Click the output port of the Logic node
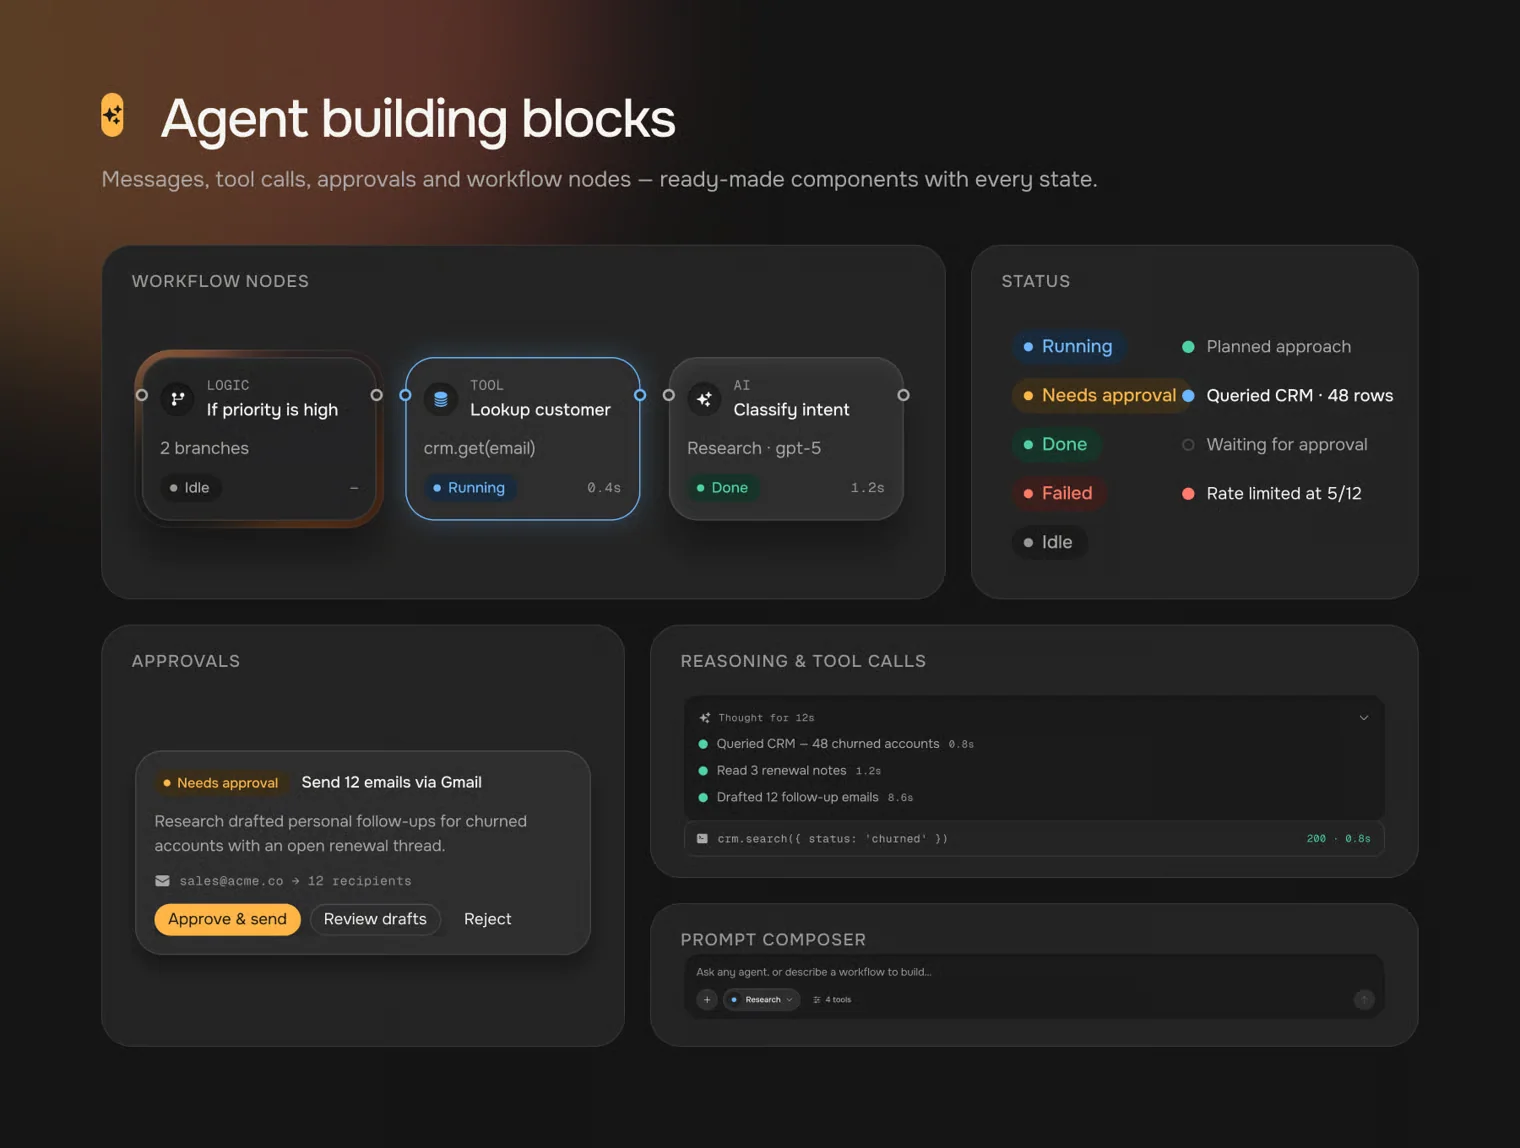Viewport: 1520px width, 1148px height. (376, 395)
